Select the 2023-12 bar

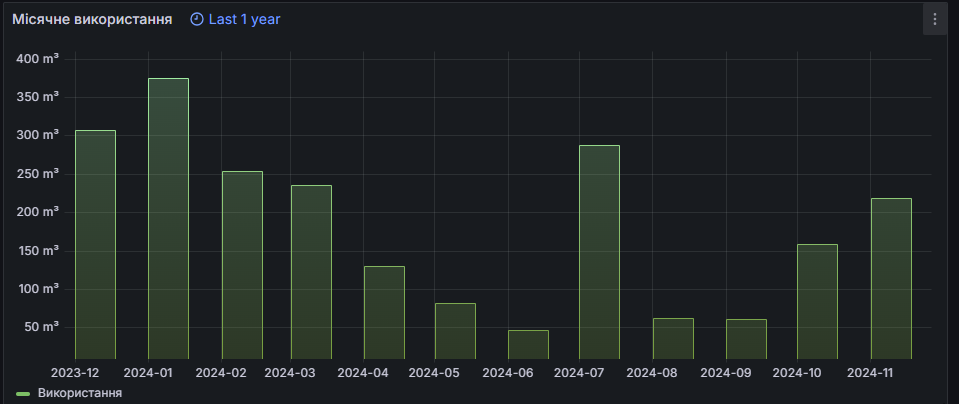[x=95, y=244]
